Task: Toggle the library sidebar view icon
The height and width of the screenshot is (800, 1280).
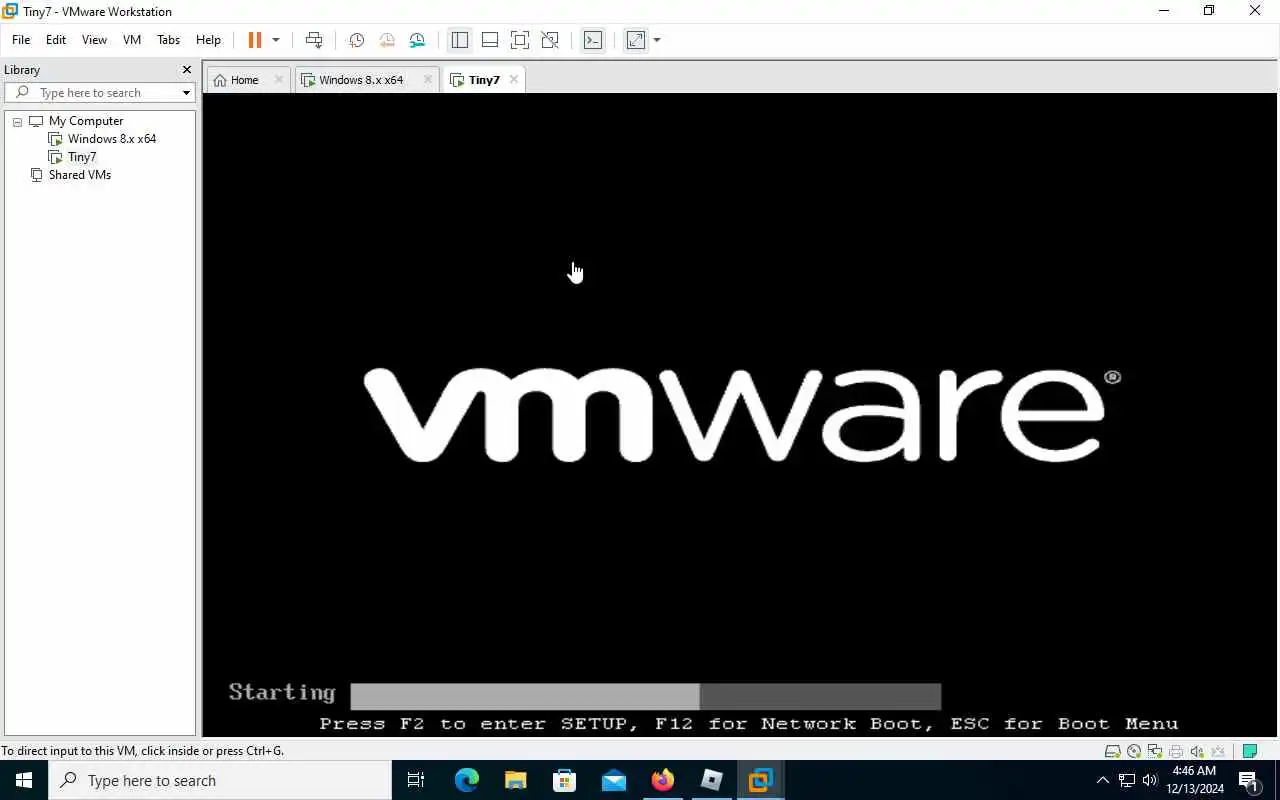Action: [460, 40]
